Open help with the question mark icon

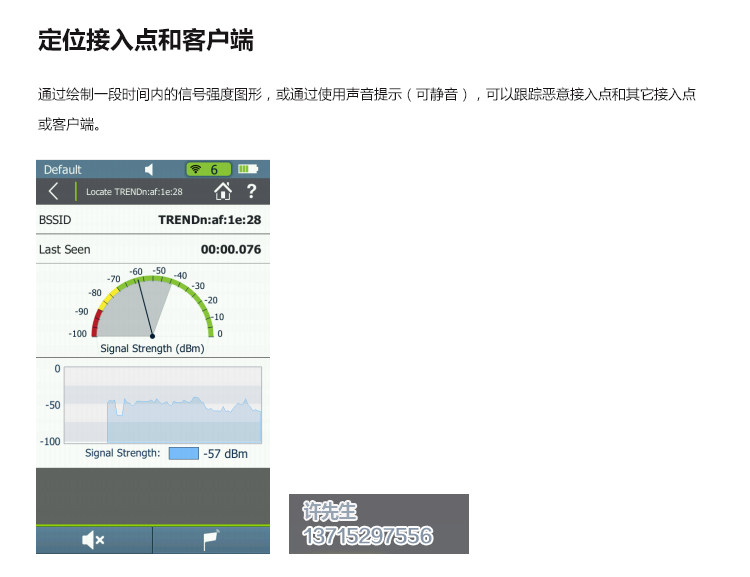[x=252, y=191]
